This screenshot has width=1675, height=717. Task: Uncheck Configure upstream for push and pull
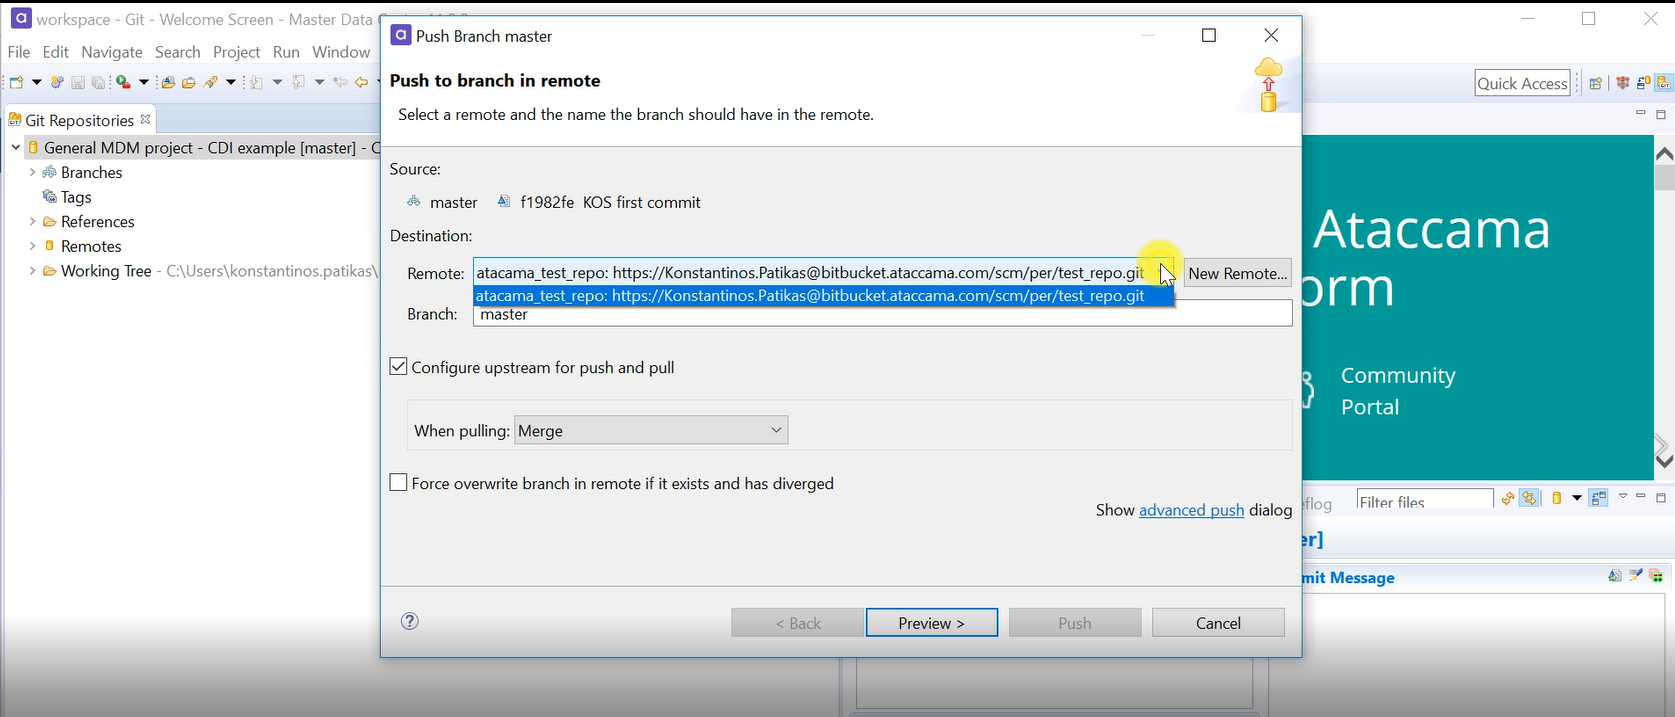coord(398,367)
